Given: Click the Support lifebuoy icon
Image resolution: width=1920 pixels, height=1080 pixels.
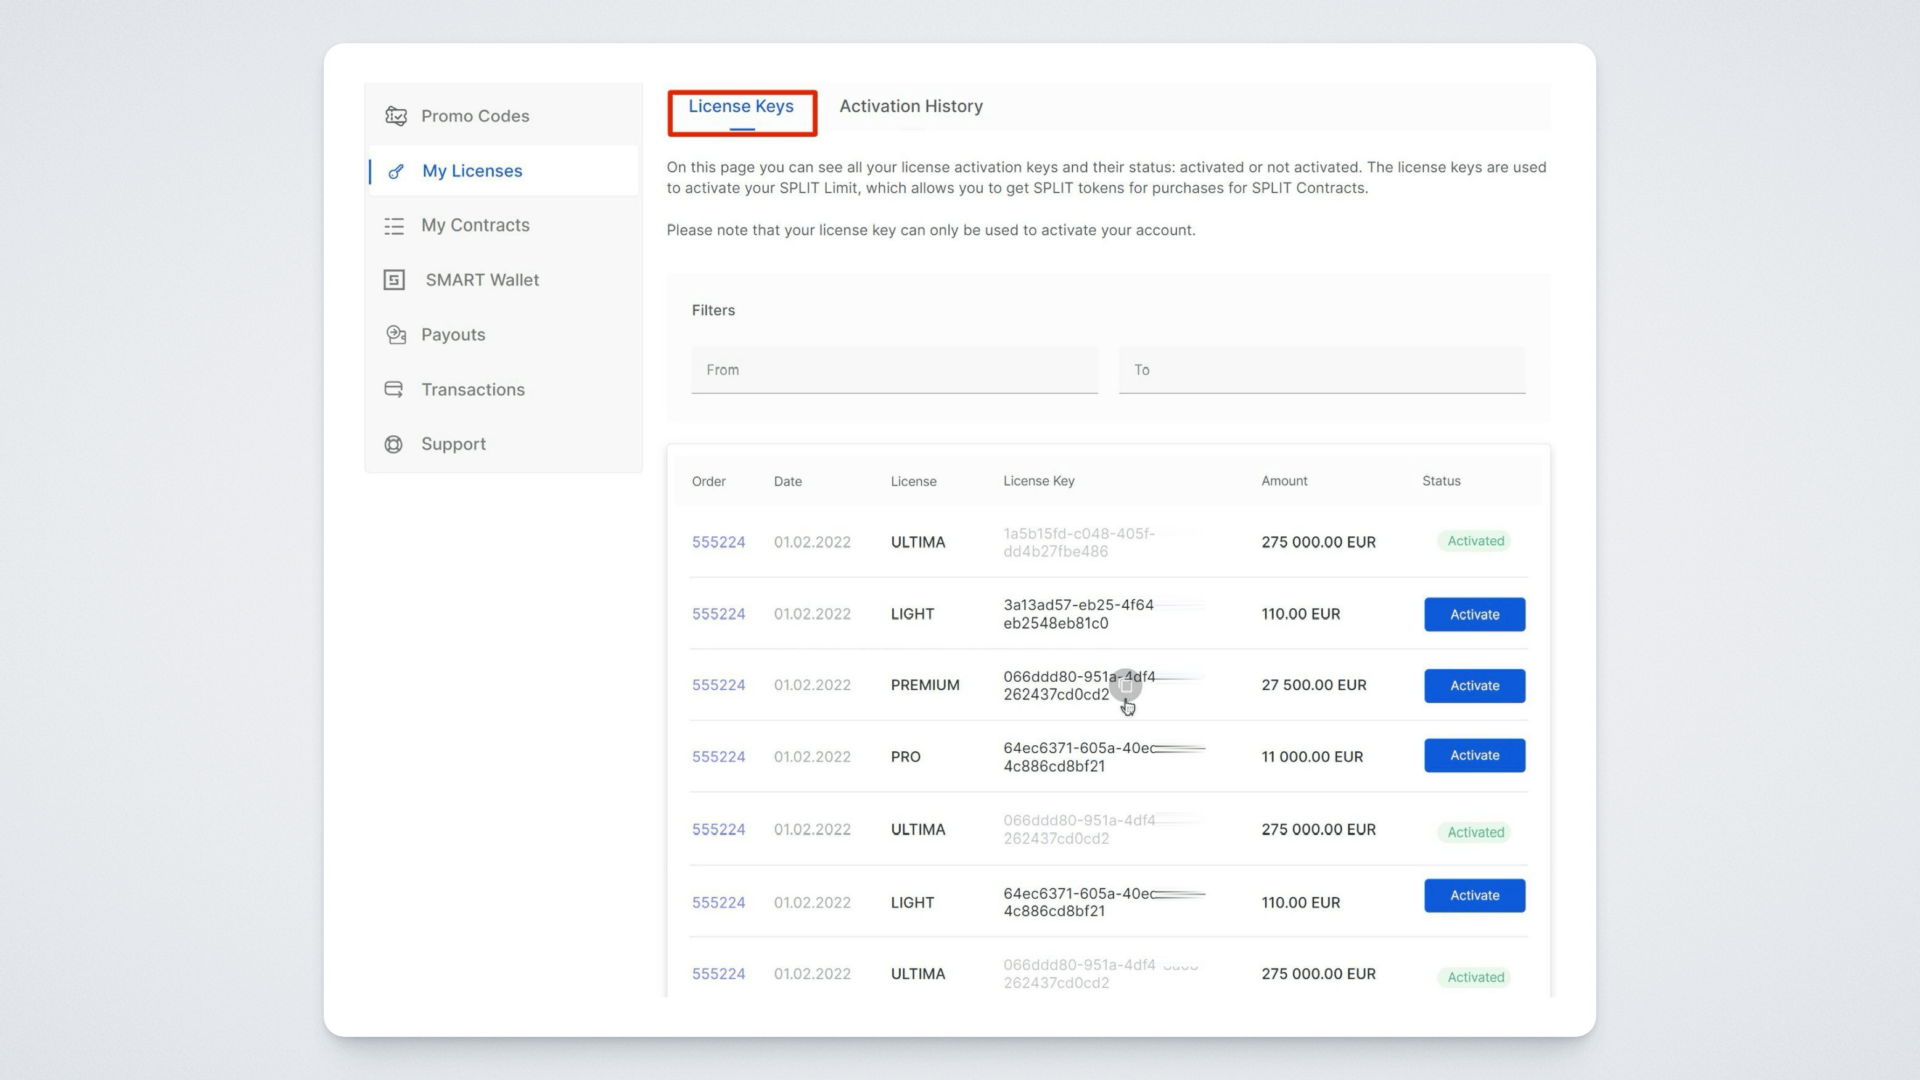Looking at the screenshot, I should [394, 444].
